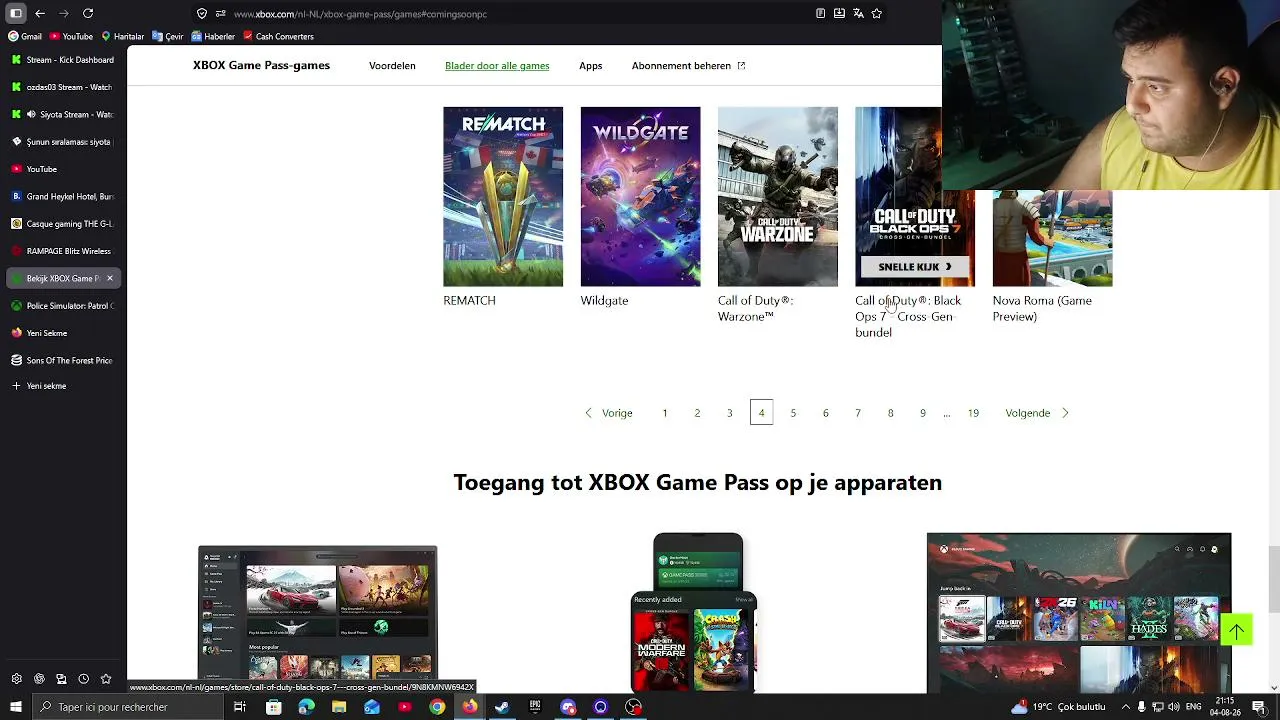Open the history clock sidebar icon
This screenshot has width=1280, height=720.
coord(83,679)
